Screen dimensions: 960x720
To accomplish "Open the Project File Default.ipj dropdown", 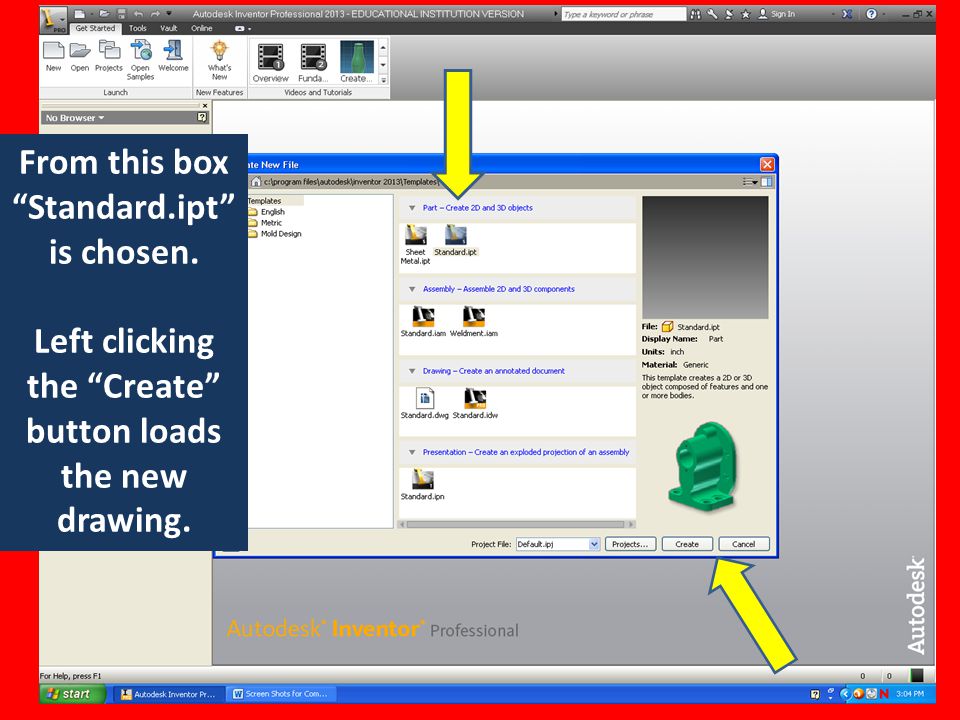I will (x=594, y=544).
